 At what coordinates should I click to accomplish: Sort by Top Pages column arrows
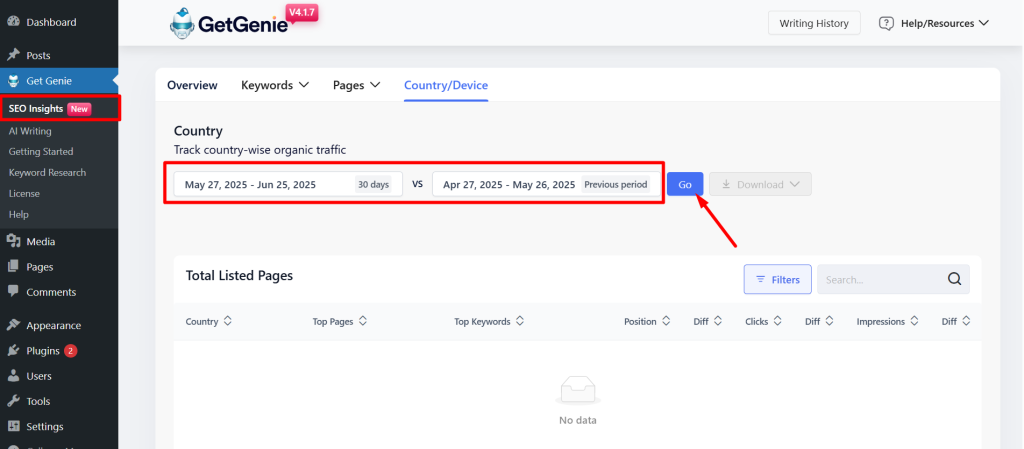(362, 321)
